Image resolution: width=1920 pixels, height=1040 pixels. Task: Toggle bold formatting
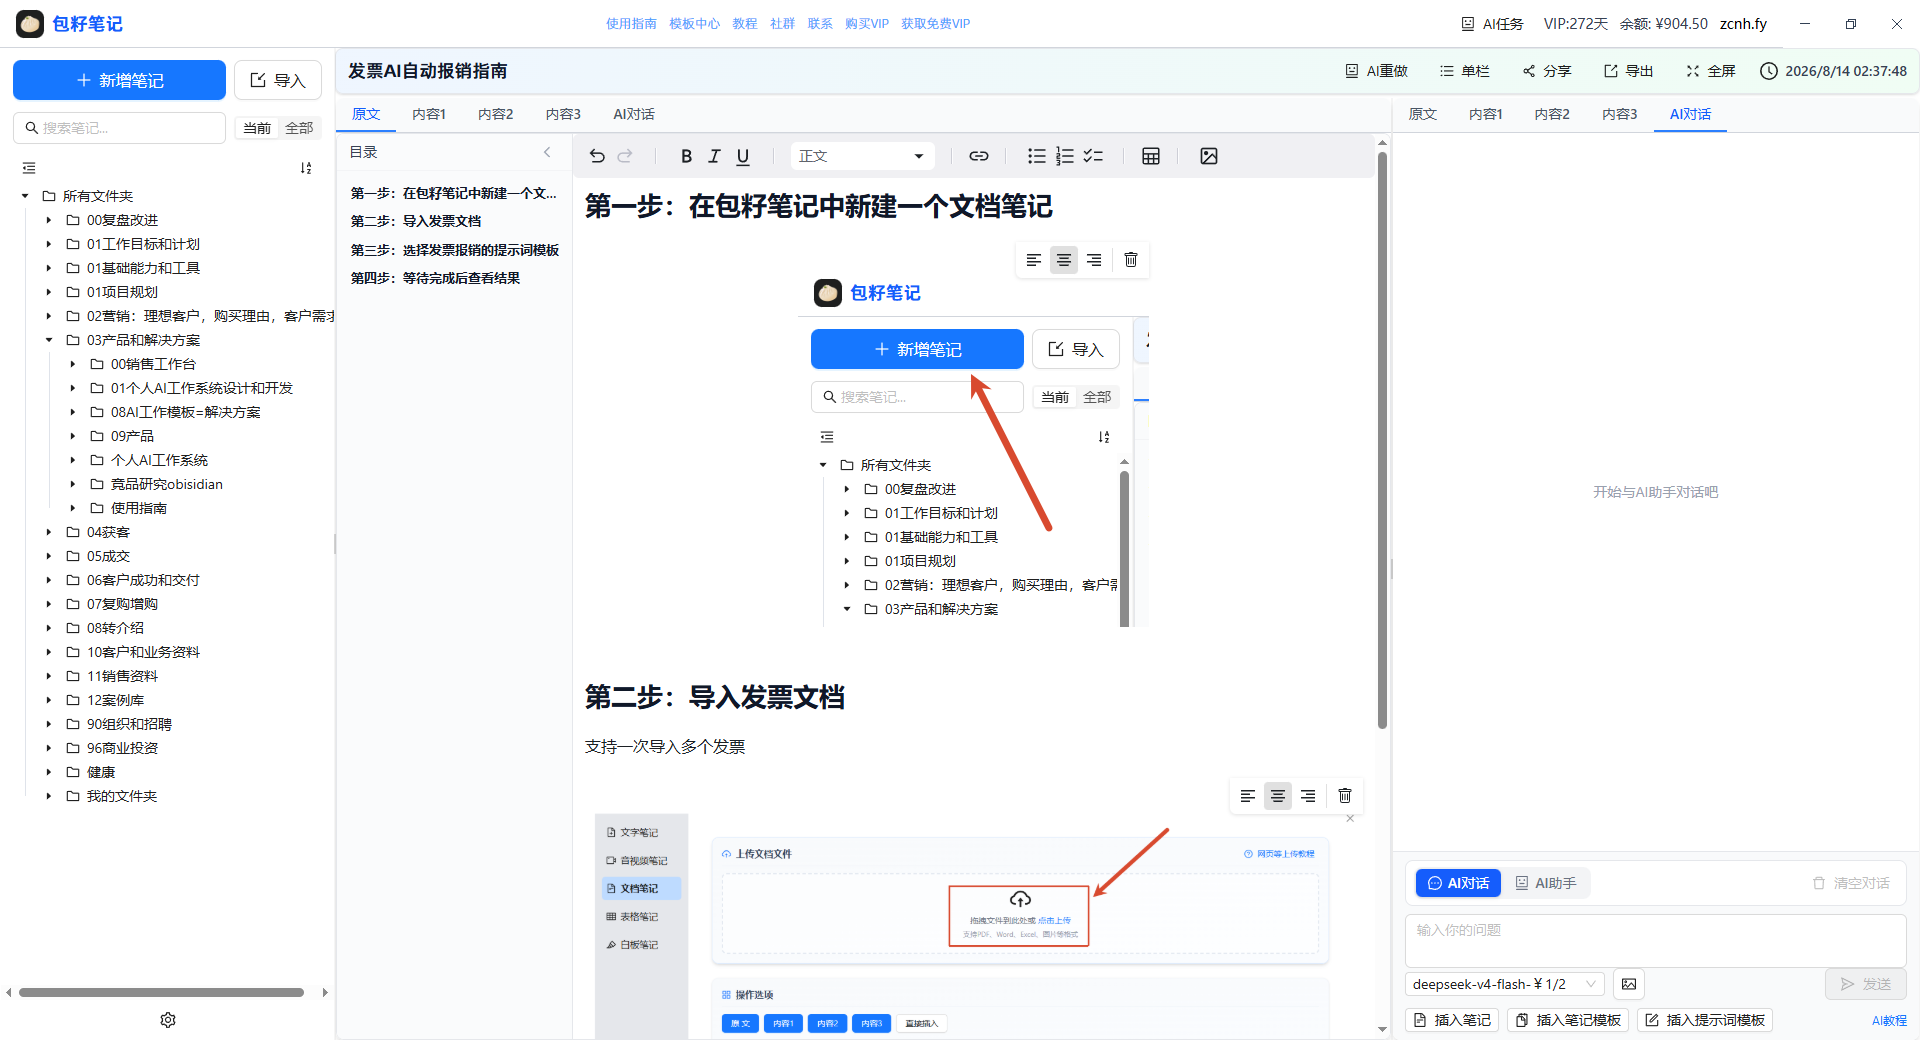pos(686,156)
